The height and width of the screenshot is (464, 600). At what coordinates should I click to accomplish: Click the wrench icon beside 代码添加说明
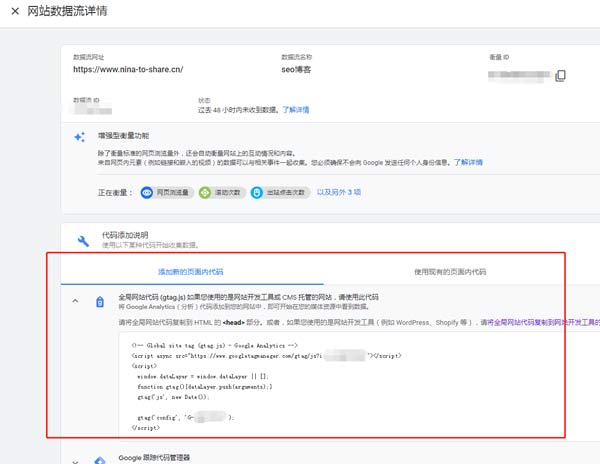click(83, 241)
